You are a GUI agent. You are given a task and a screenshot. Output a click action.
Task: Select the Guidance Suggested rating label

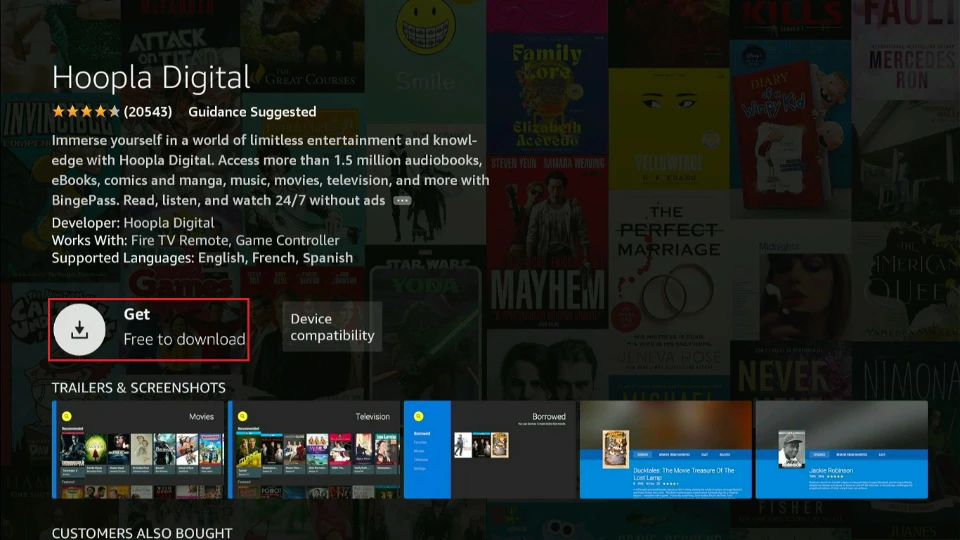pyautogui.click(x=252, y=112)
